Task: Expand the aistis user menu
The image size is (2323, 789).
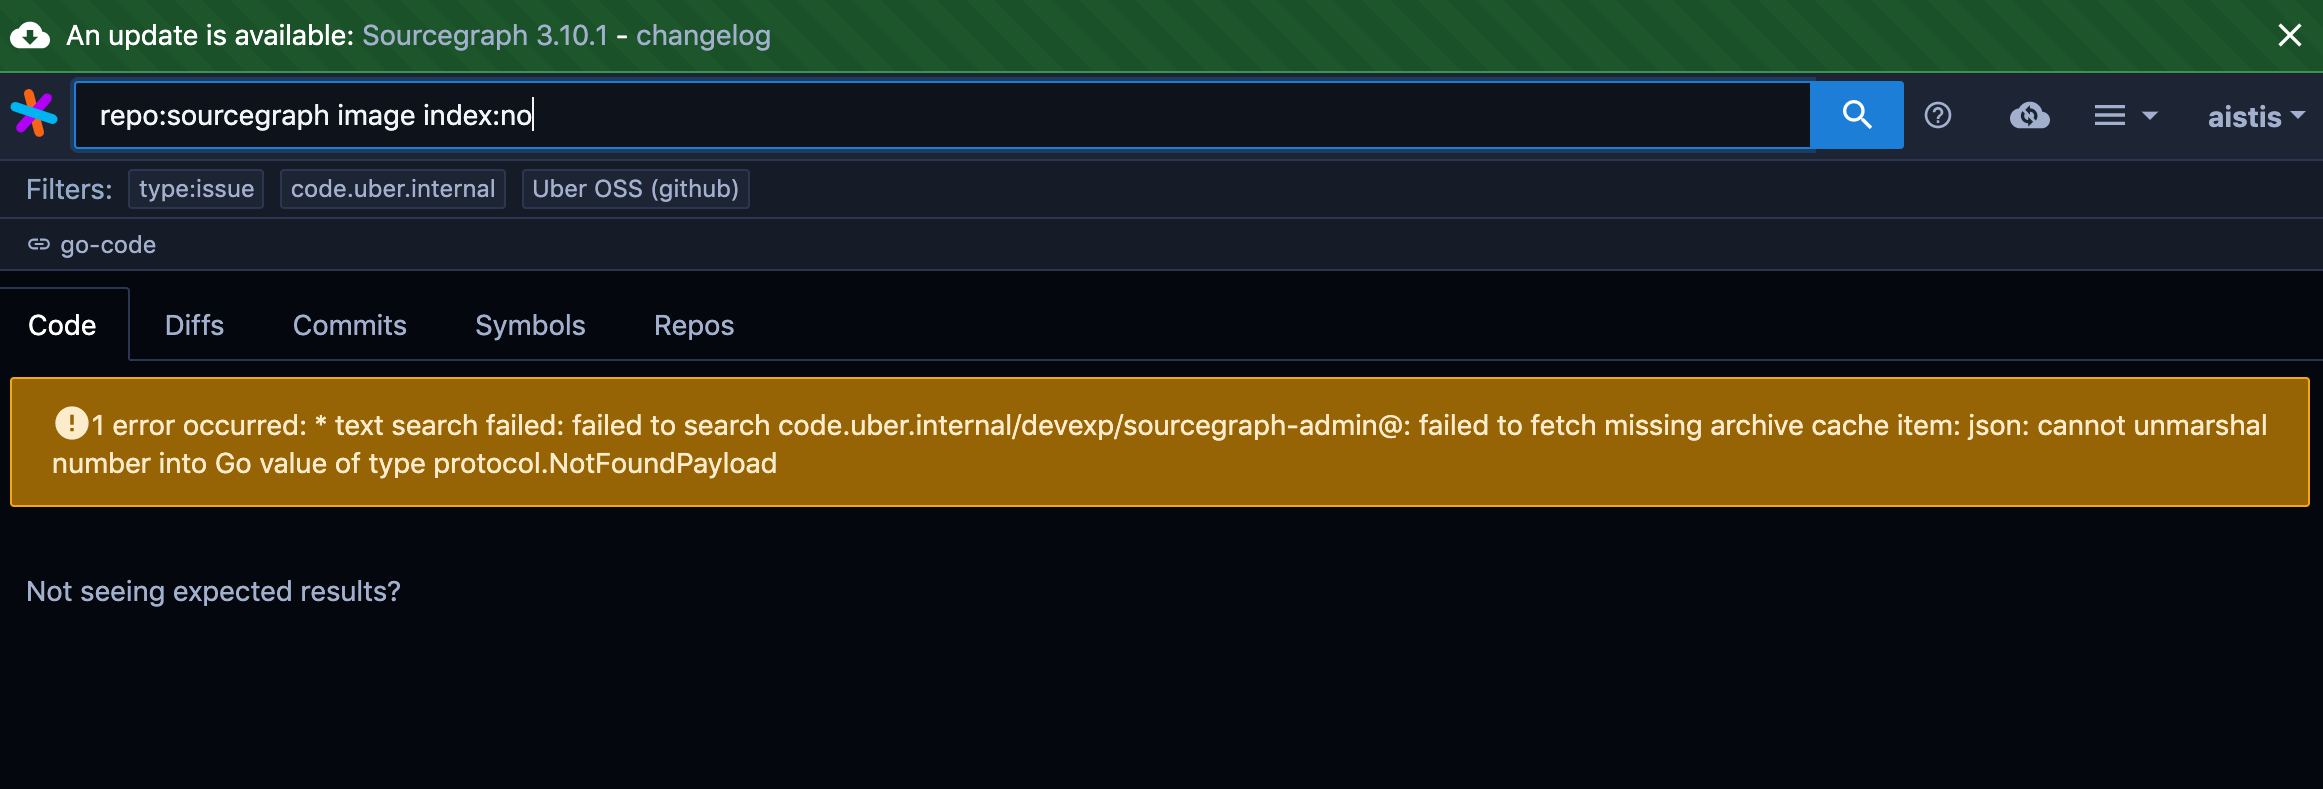Action: pos(2256,117)
